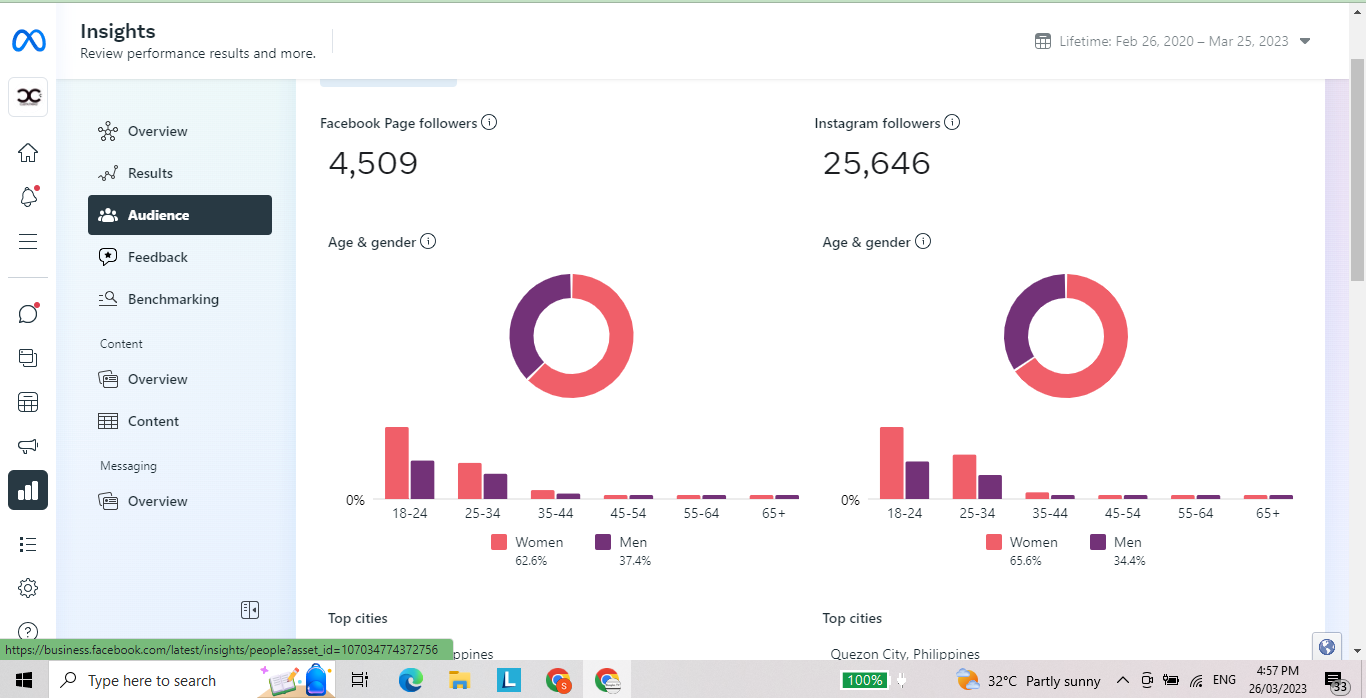Open File Explorer from the taskbar
Viewport: 1366px width, 698px height.
[459, 680]
